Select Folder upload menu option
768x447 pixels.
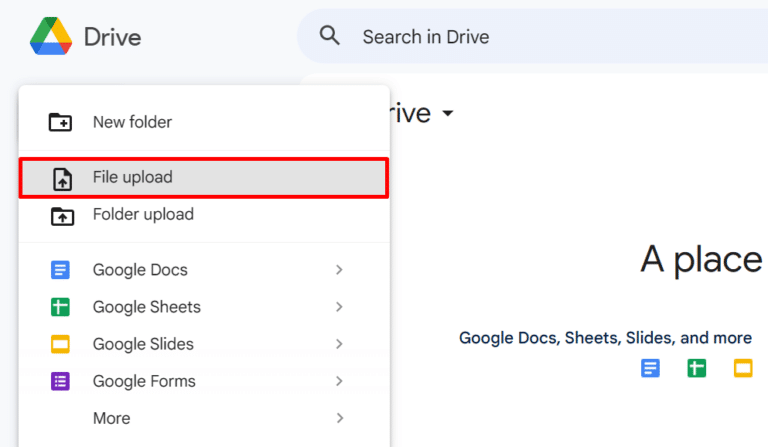coord(143,215)
